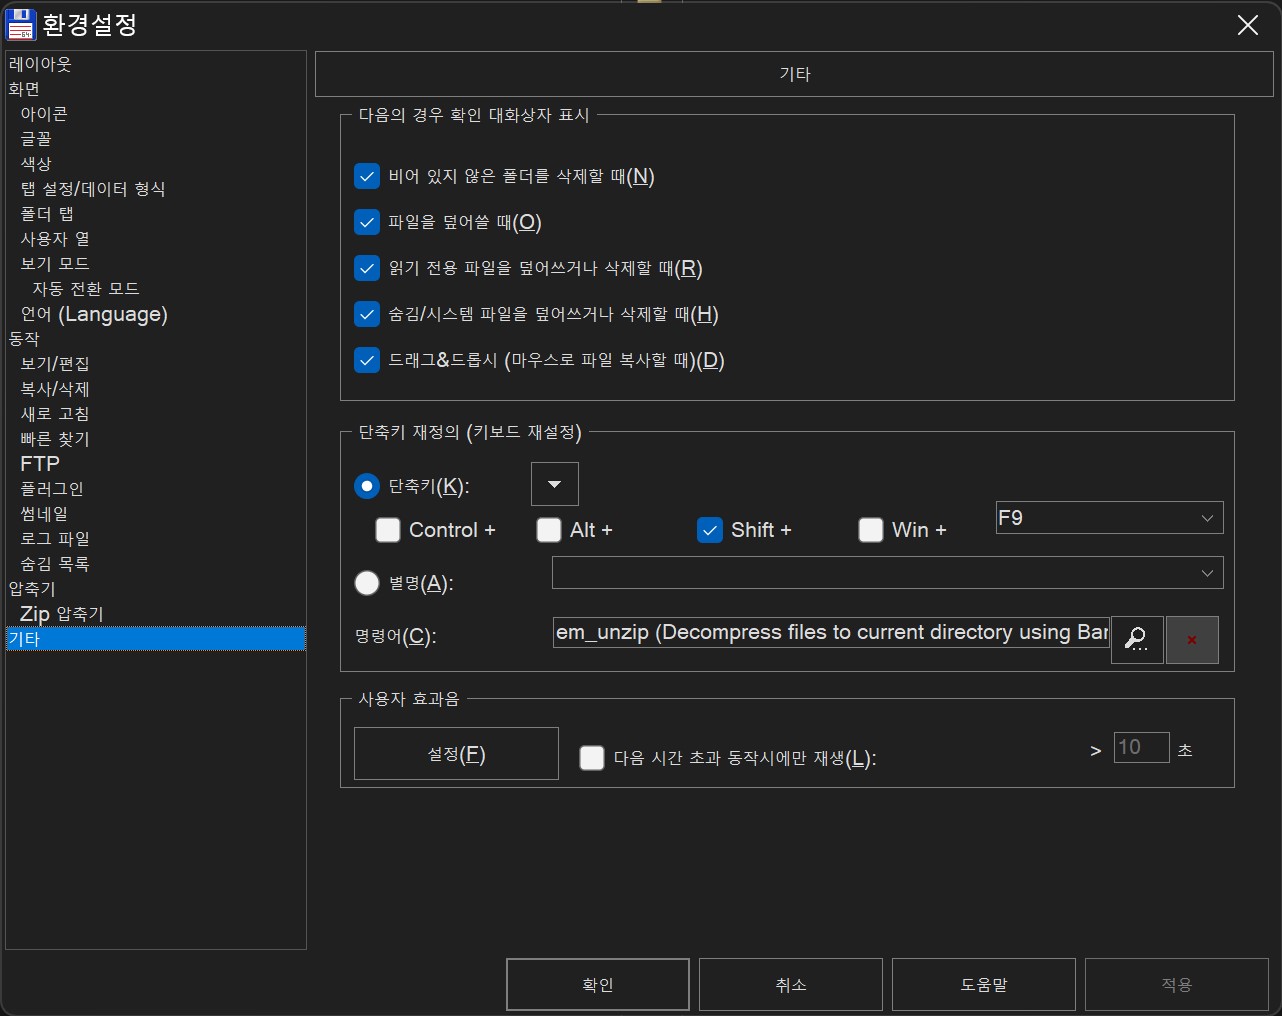Expand the 별명 alias combo box
The height and width of the screenshot is (1016, 1282).
(887, 573)
